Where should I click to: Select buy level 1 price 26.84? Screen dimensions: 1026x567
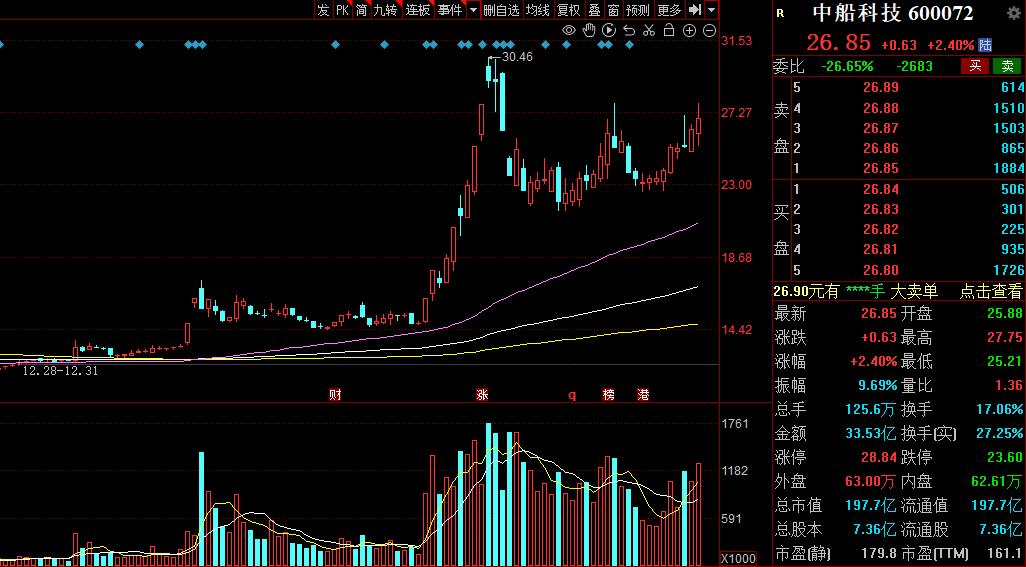(880, 189)
